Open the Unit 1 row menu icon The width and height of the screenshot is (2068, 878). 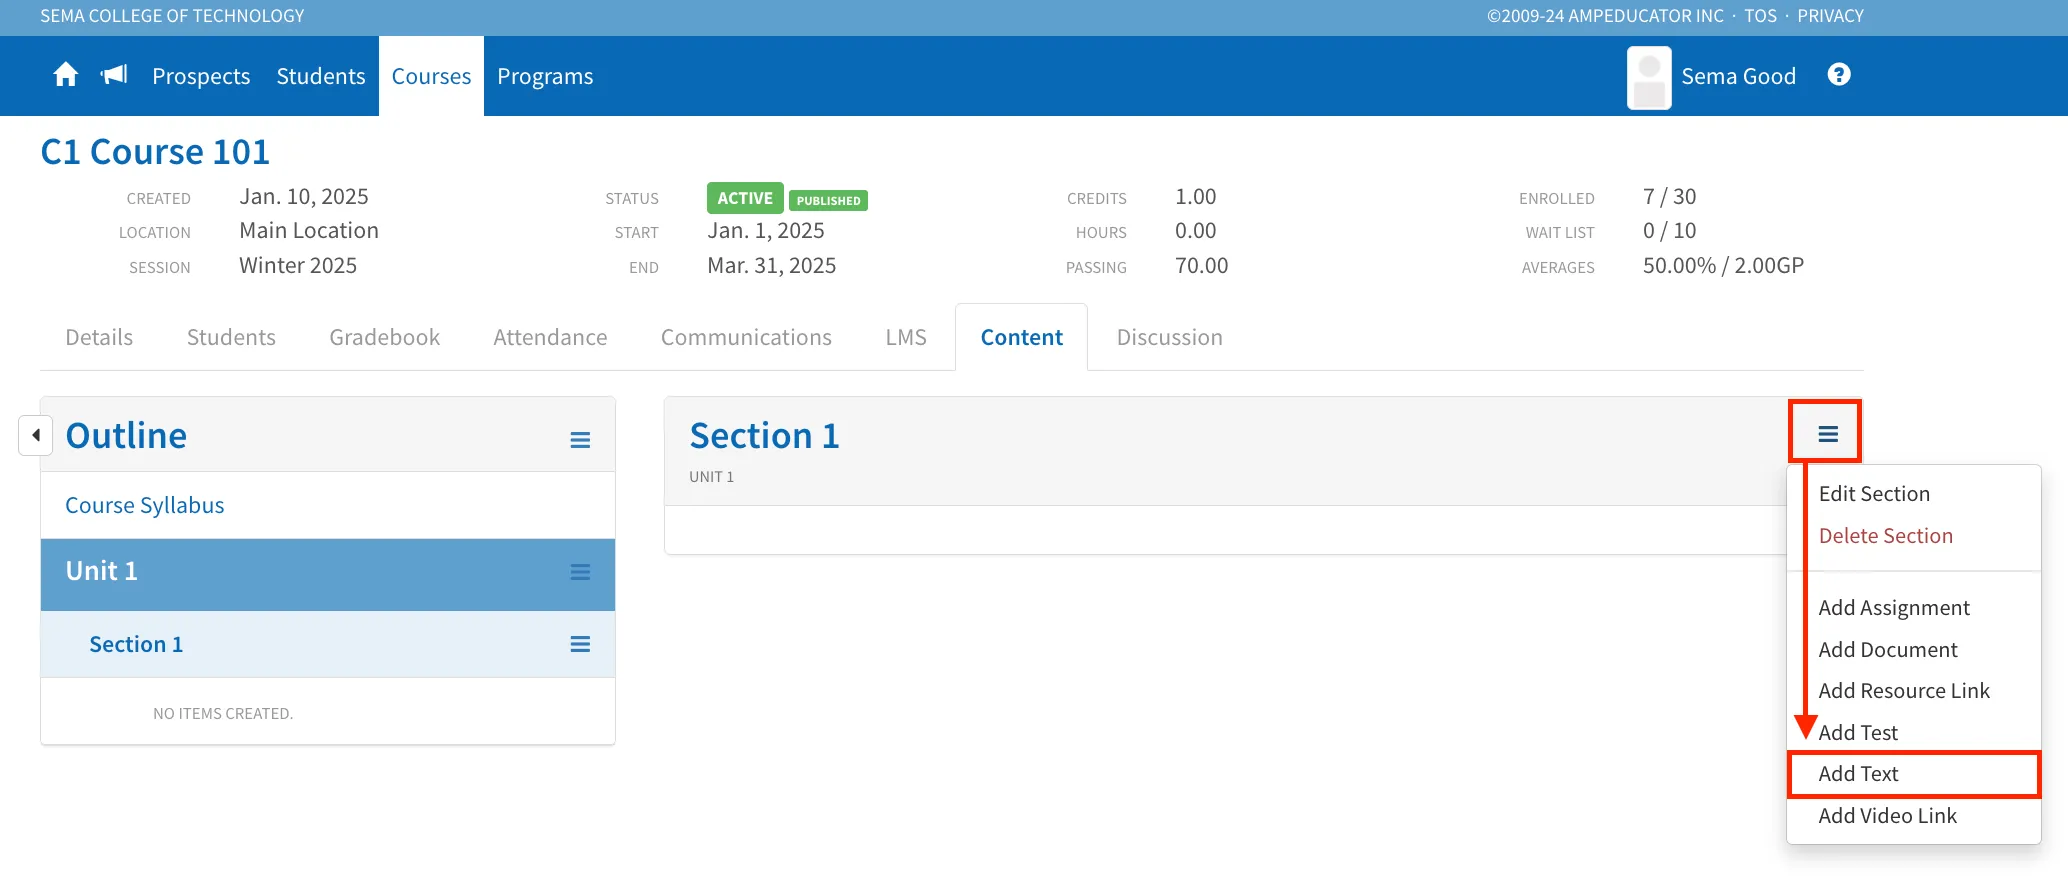pyautogui.click(x=580, y=572)
